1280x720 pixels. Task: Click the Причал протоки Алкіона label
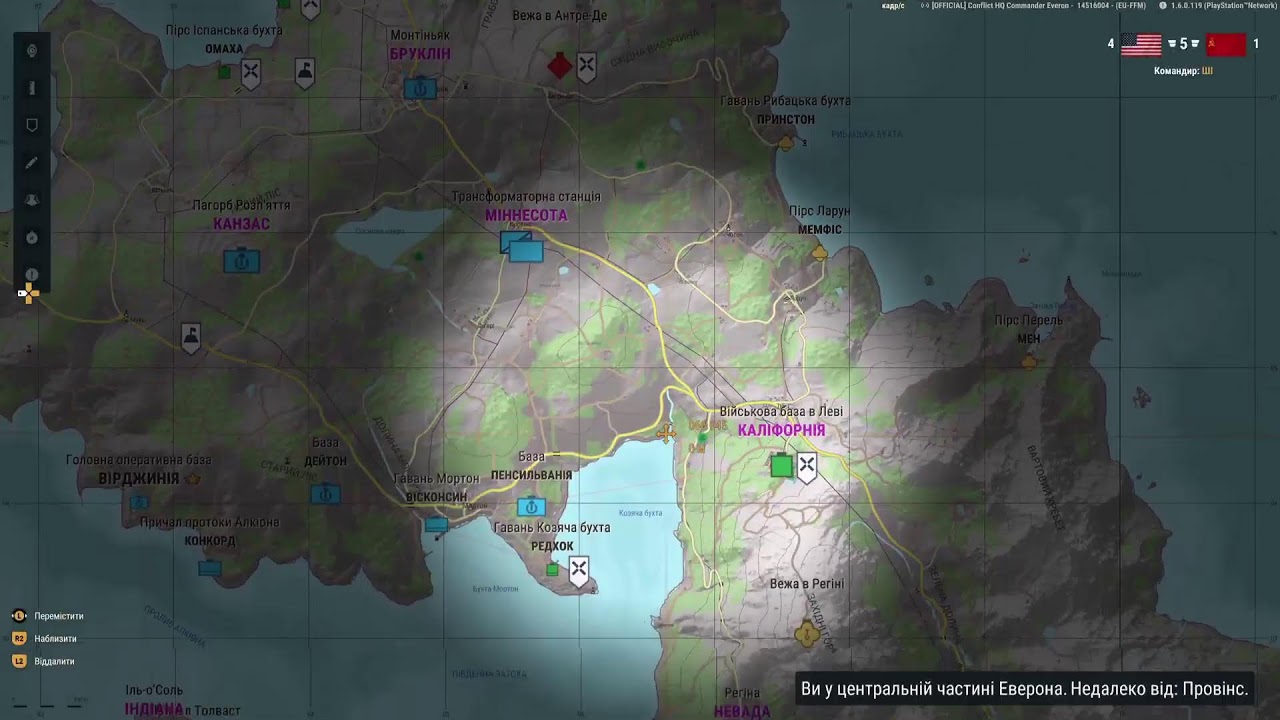tap(210, 522)
